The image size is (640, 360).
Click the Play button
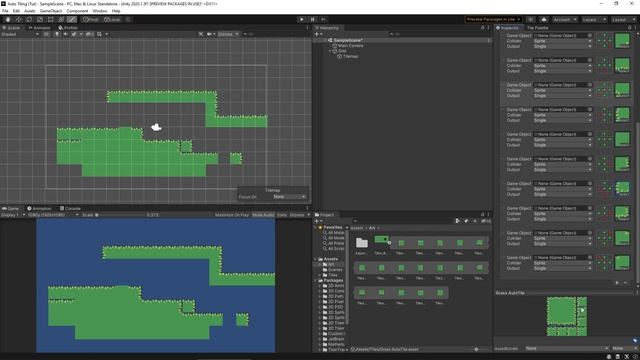click(x=302, y=19)
